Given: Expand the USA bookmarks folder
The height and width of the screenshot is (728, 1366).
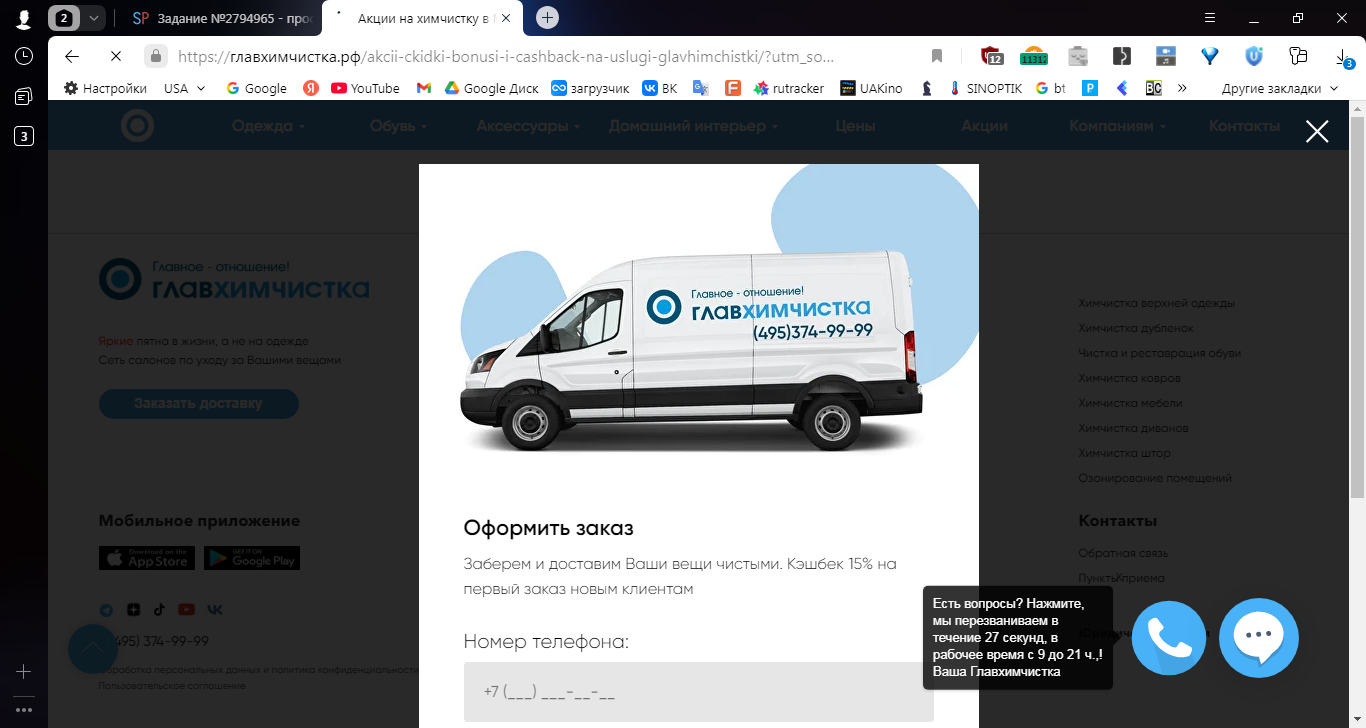Looking at the screenshot, I should 185,88.
